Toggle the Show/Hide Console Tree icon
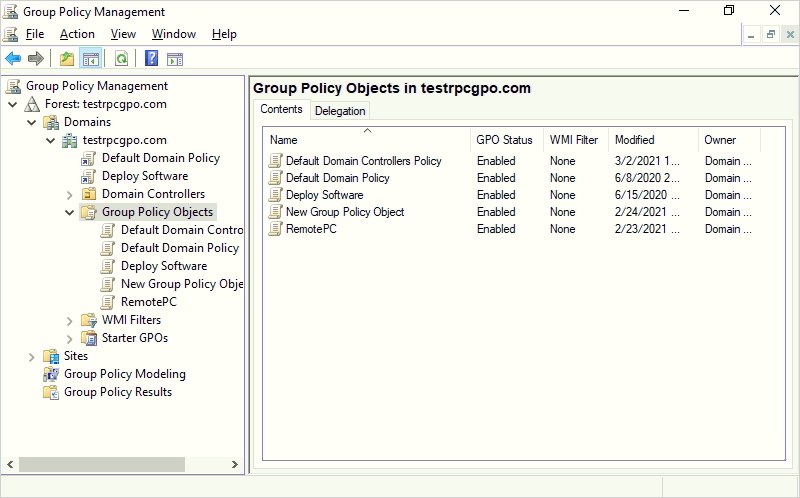 pyautogui.click(x=90, y=59)
